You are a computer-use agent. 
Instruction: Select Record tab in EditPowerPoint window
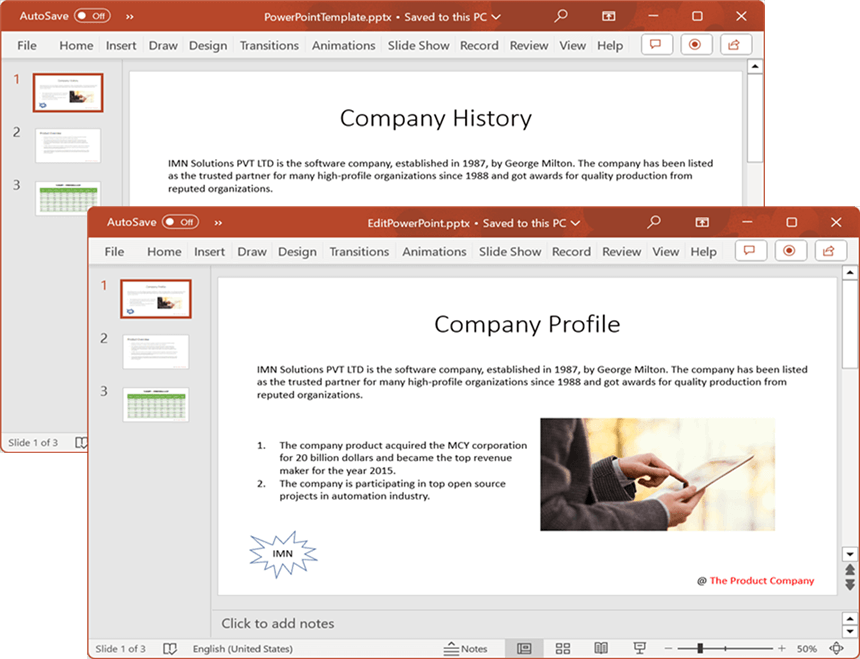pos(572,252)
